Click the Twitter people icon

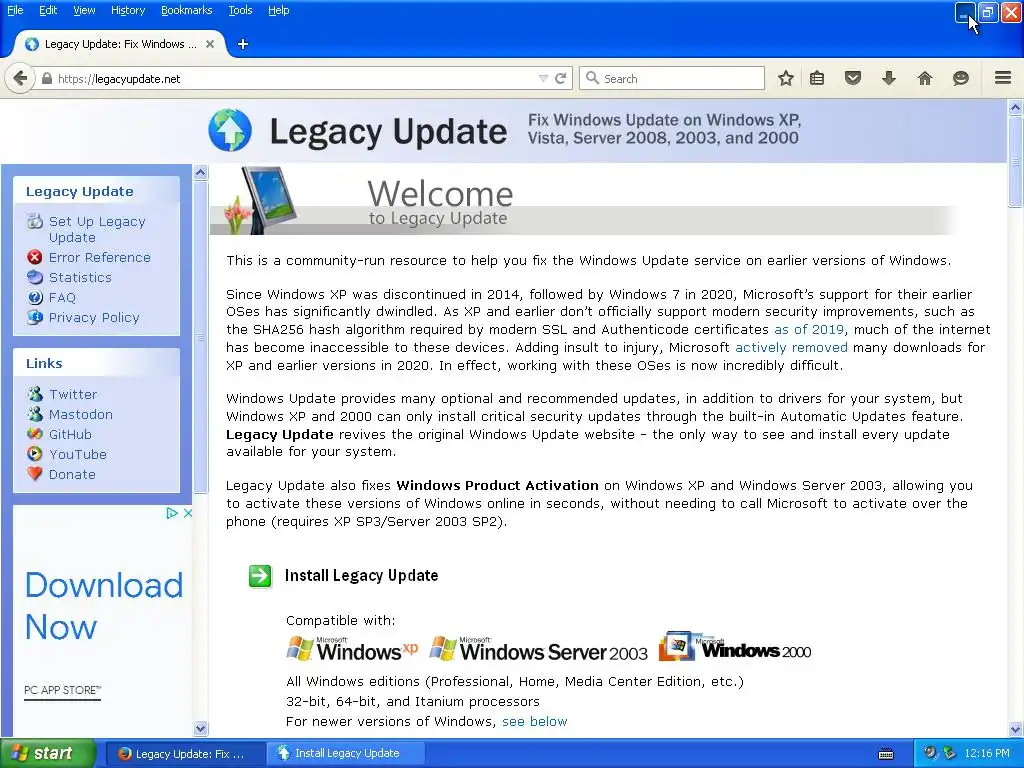coord(35,394)
